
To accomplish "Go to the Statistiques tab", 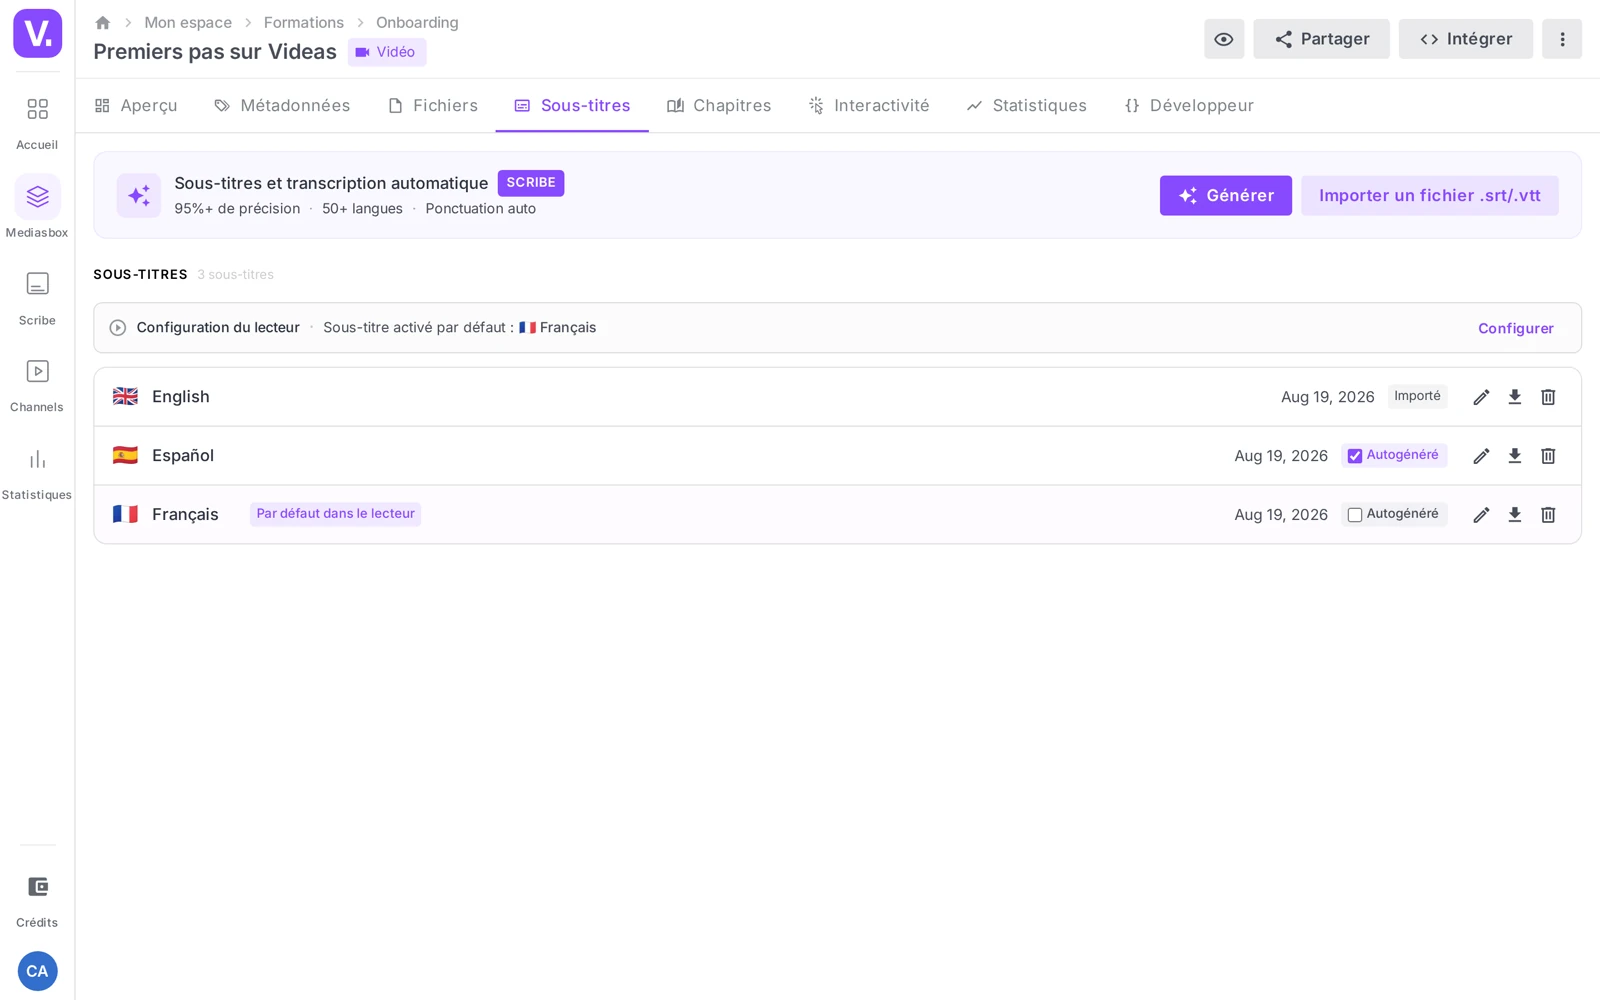I will coord(1026,106).
